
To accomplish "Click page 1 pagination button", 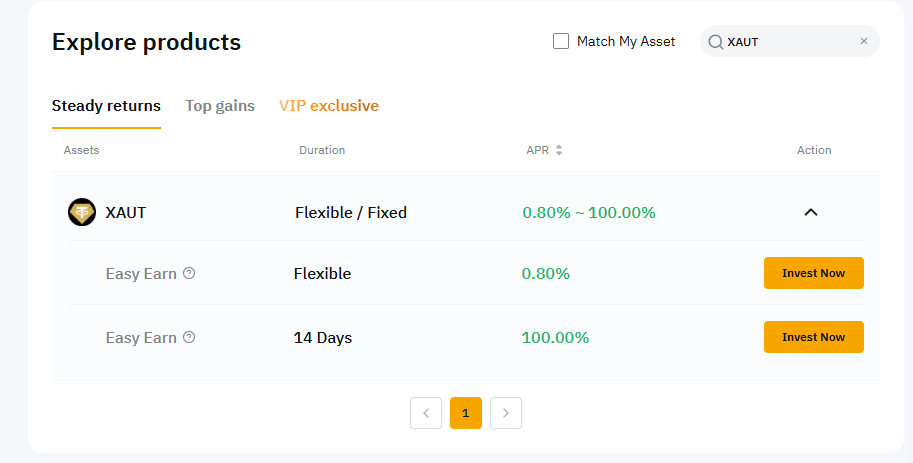I will [466, 412].
